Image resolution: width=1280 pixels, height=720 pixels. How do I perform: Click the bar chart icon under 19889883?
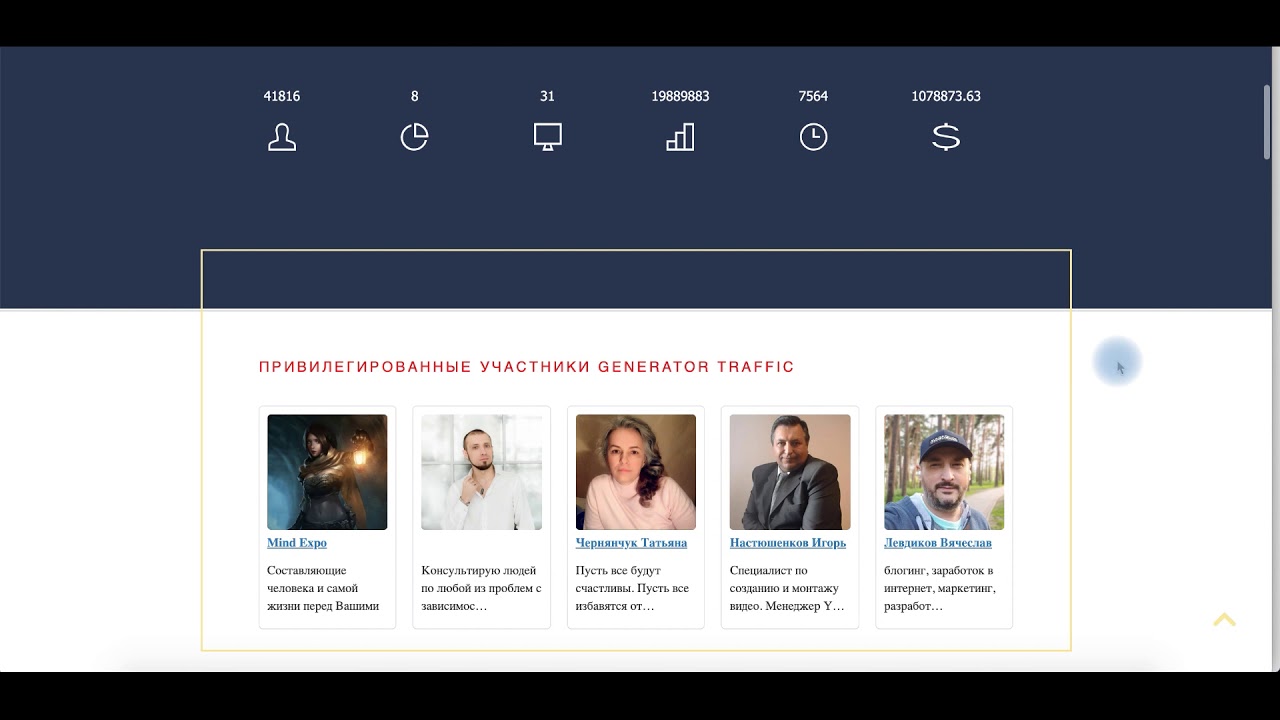point(680,137)
